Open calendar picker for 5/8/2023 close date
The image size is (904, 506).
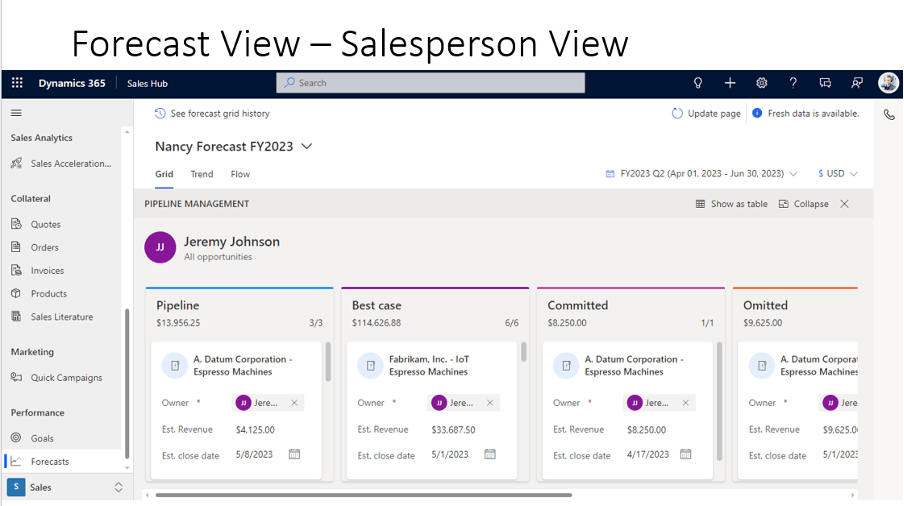tap(294, 454)
